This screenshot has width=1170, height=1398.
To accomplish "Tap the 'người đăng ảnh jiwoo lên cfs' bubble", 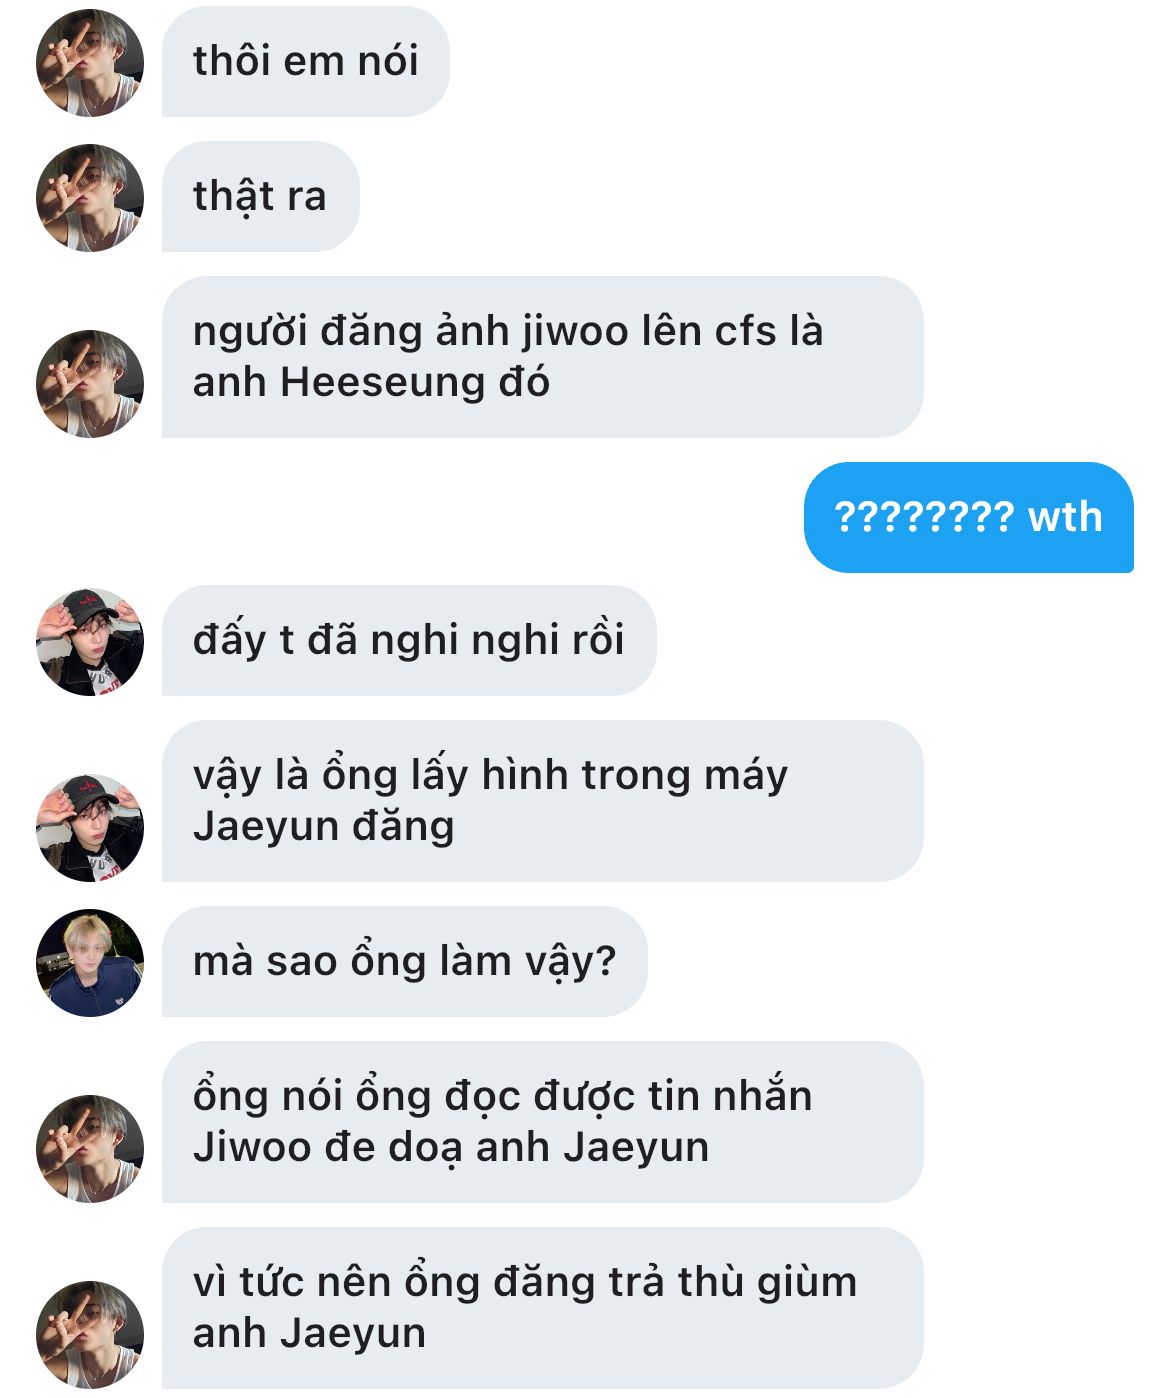I will (542, 357).
